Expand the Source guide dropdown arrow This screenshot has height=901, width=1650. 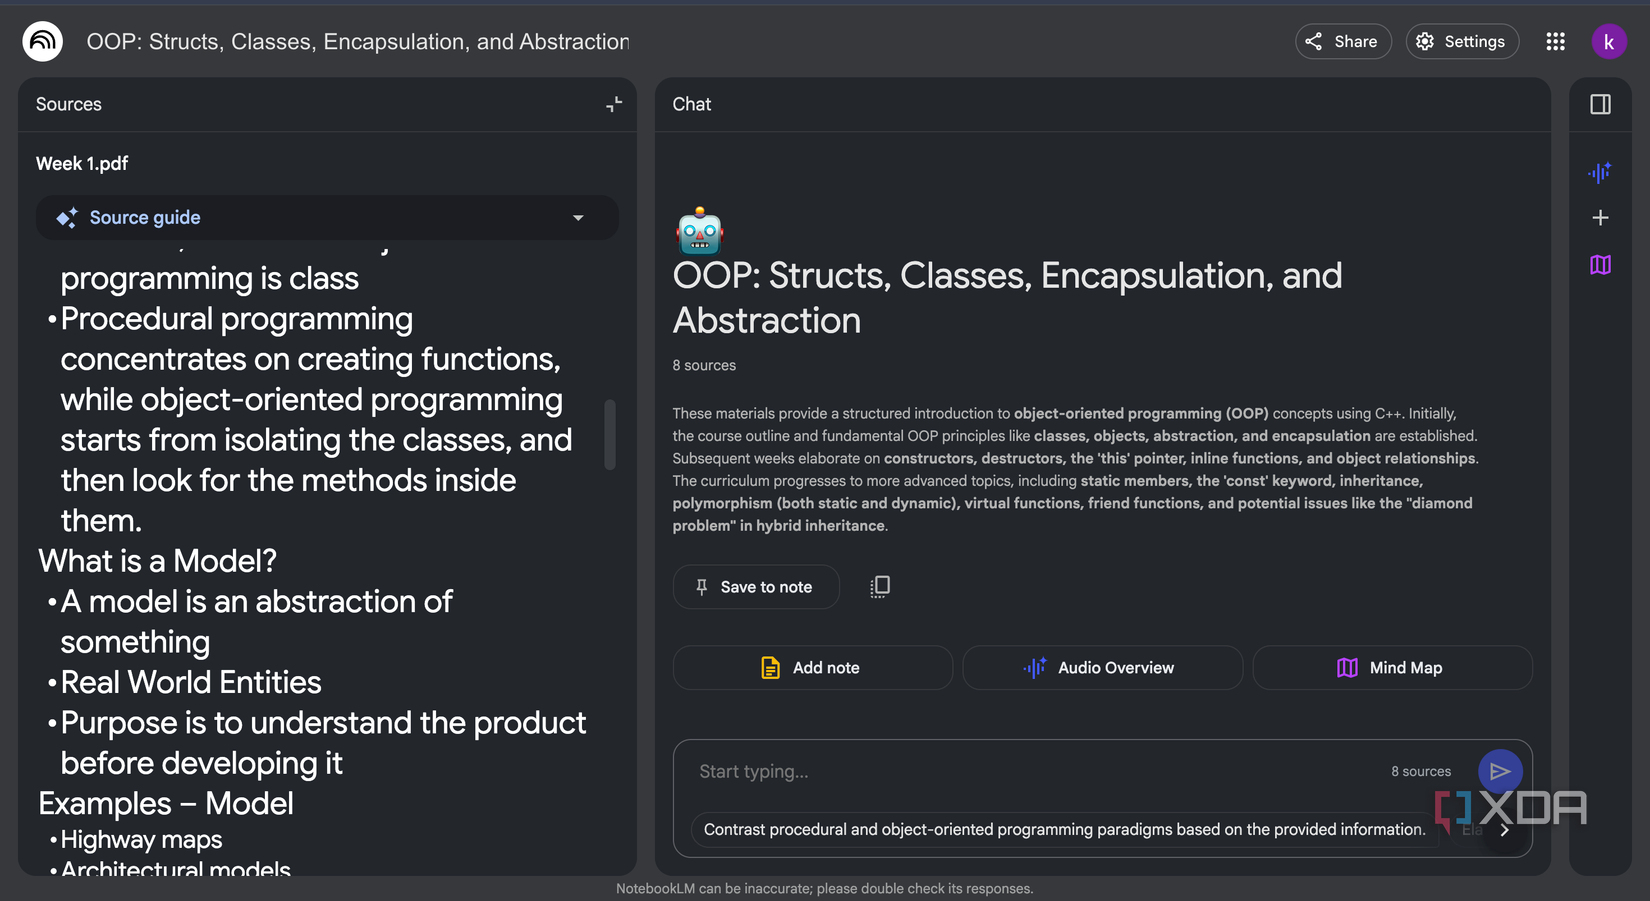(x=578, y=218)
